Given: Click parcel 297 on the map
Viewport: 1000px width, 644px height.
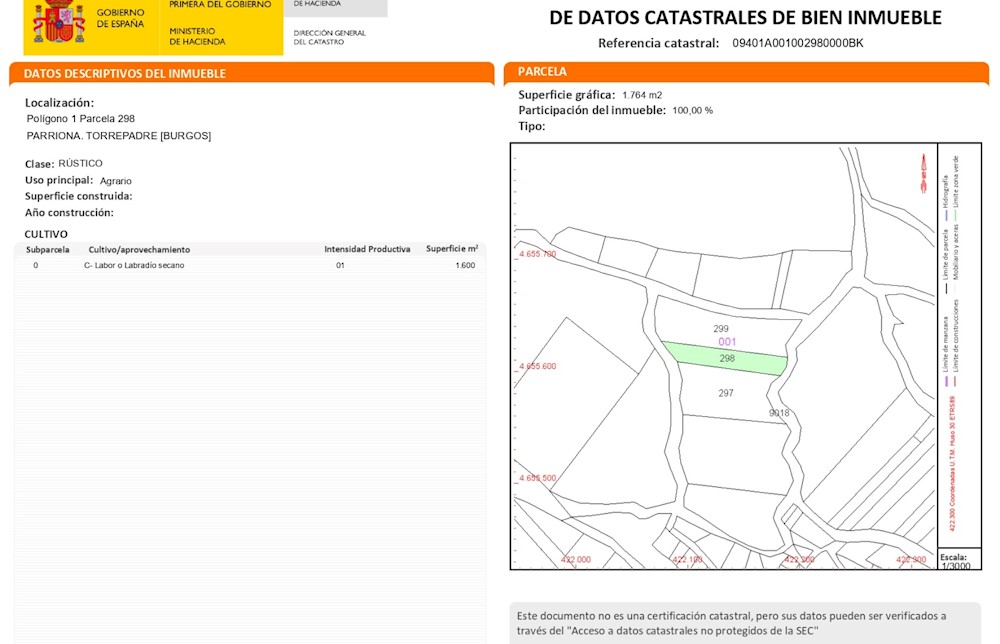Looking at the screenshot, I should pos(726,393).
